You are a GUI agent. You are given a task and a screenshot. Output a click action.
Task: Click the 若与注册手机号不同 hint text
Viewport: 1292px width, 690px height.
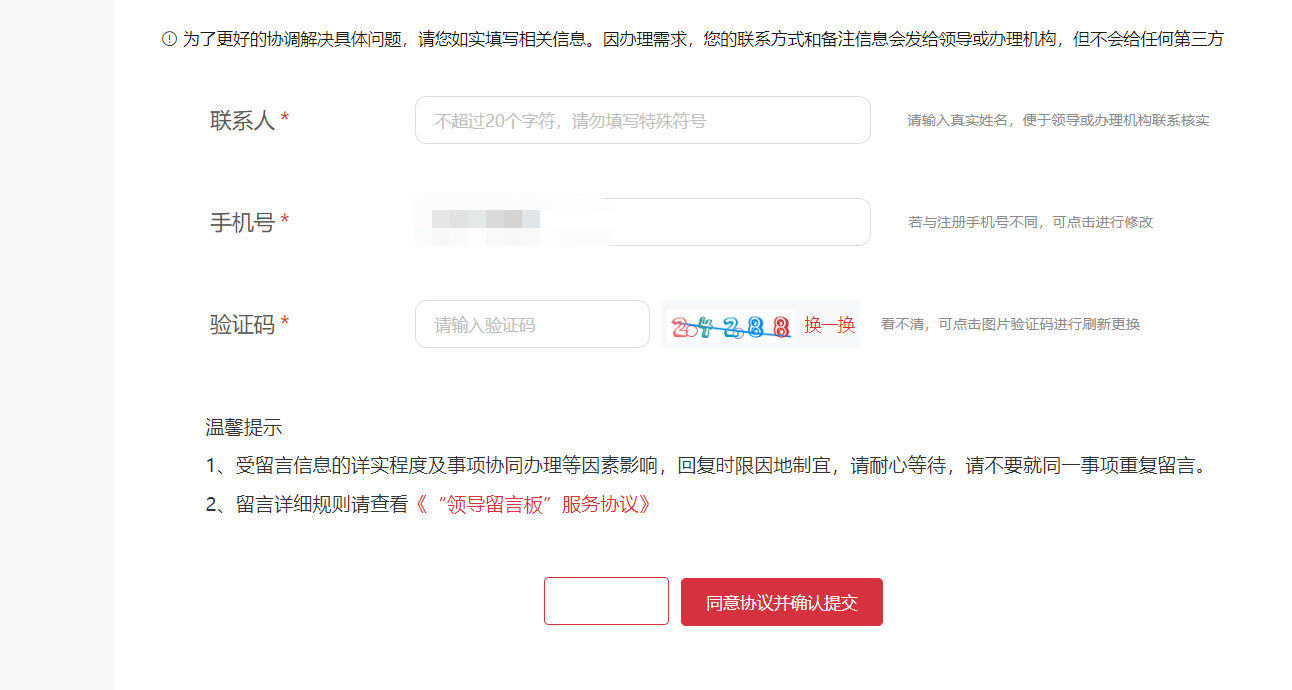tap(1030, 222)
